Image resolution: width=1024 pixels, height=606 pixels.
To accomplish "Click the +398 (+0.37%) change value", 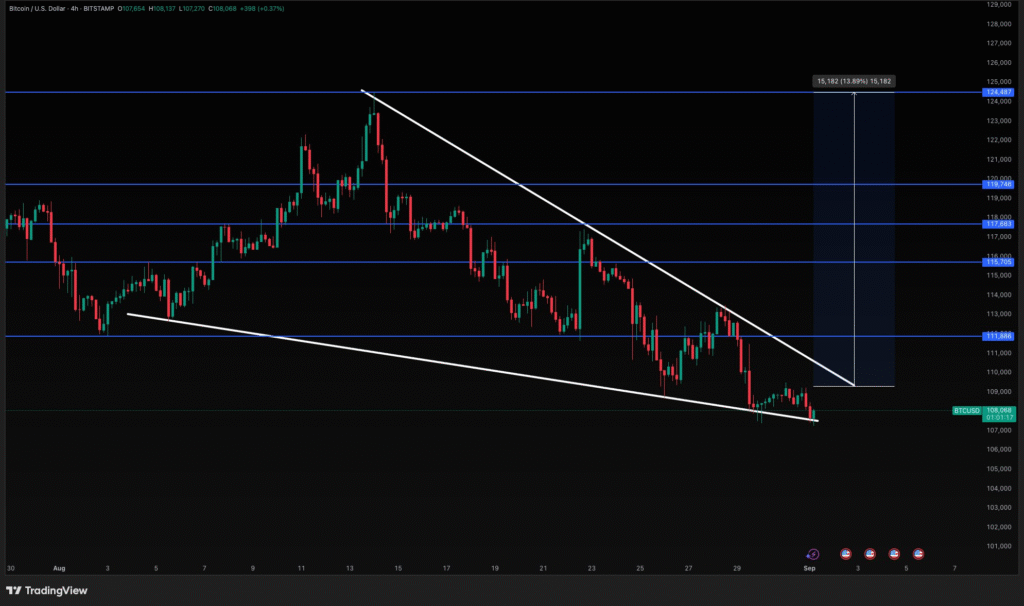I will point(262,8).
